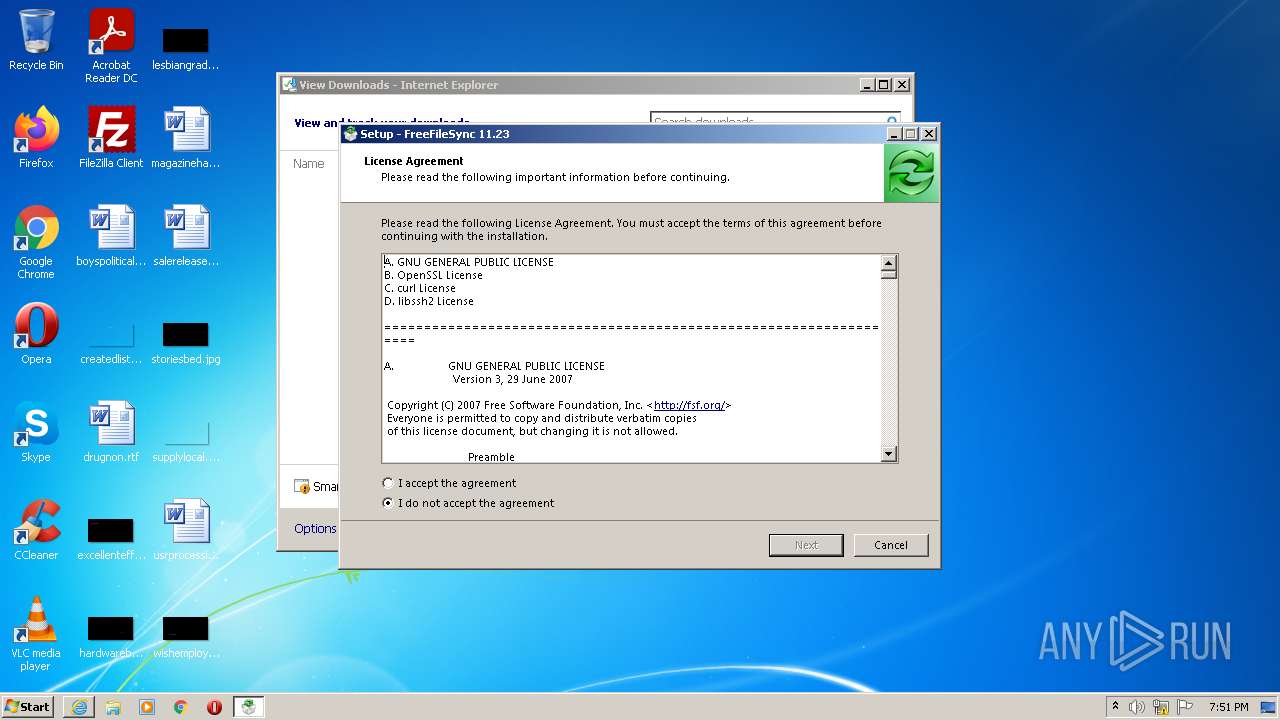1280x720 pixels.
Task: Launch Acrobat Reader DC shortcut
Action: coord(111,46)
